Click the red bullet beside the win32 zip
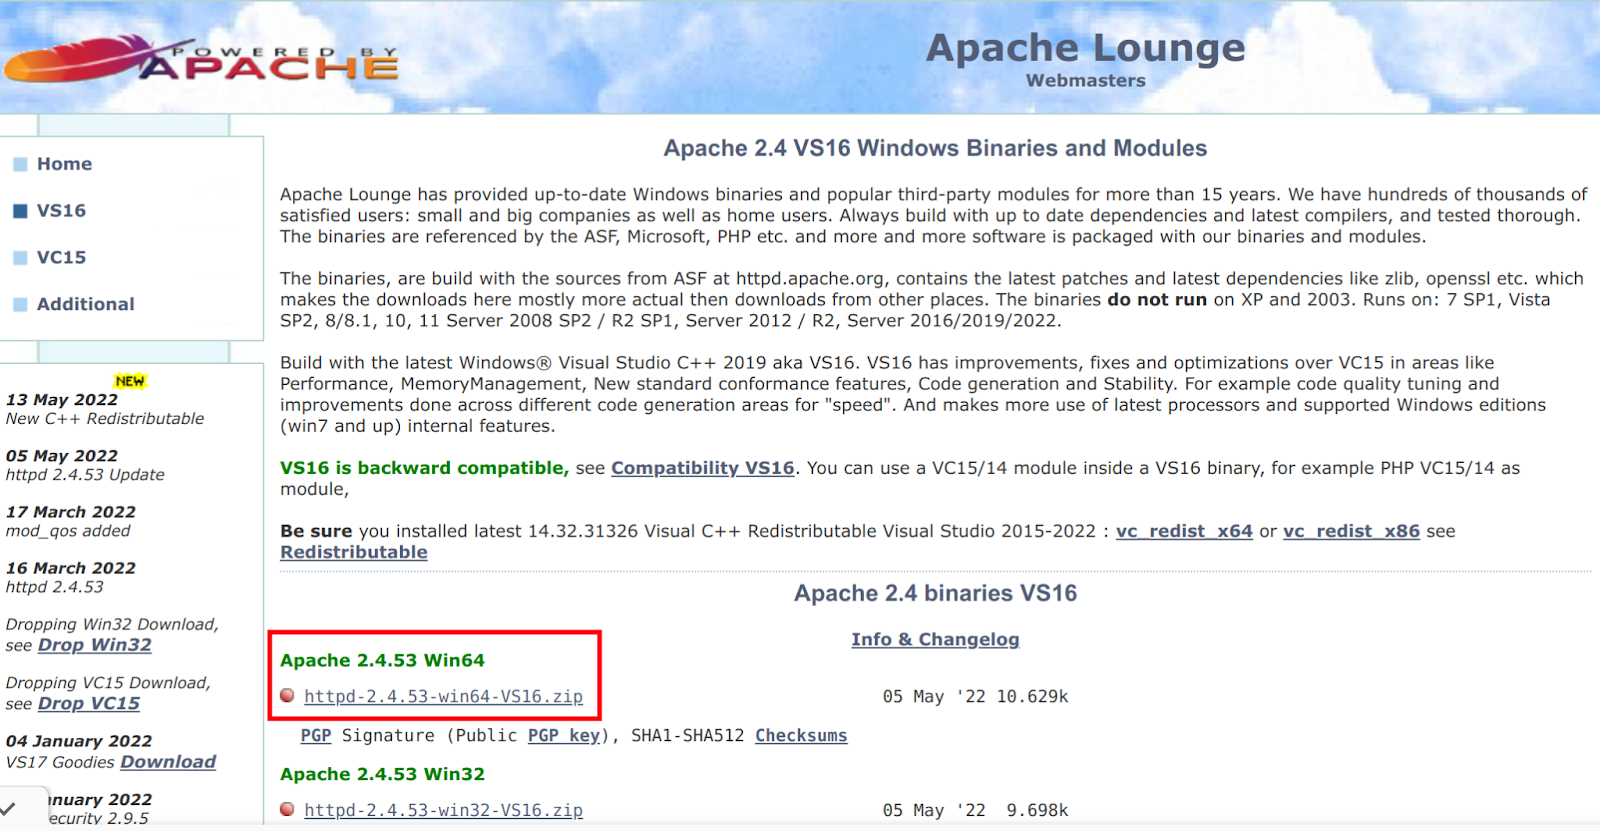The height and width of the screenshot is (831, 1600). (287, 809)
